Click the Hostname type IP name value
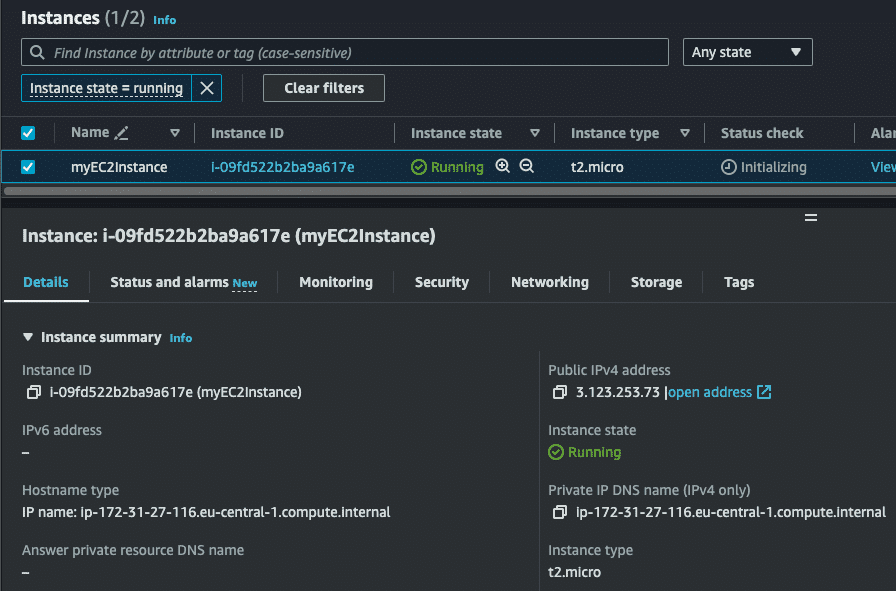Viewport: 896px width, 591px height. pos(206,512)
